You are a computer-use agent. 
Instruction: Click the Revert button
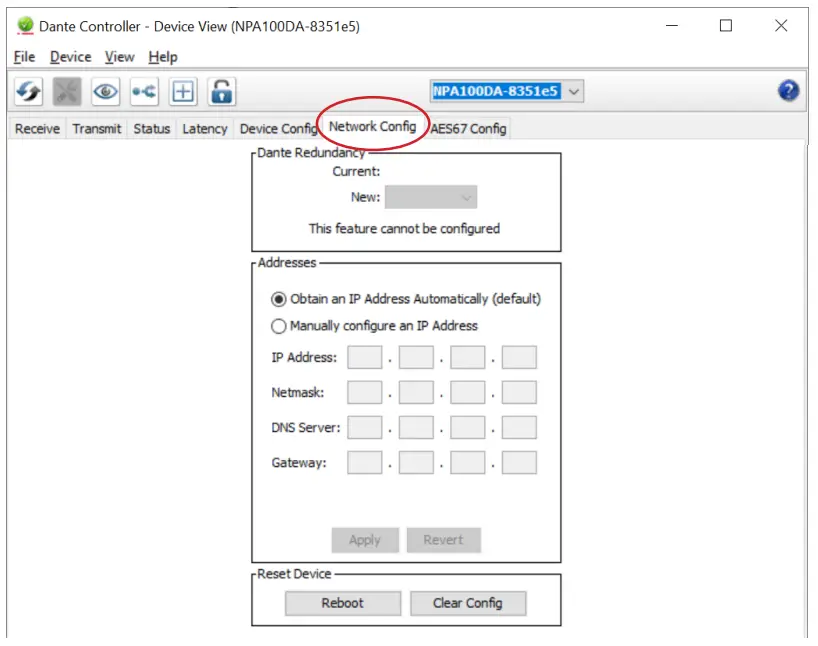click(x=443, y=540)
